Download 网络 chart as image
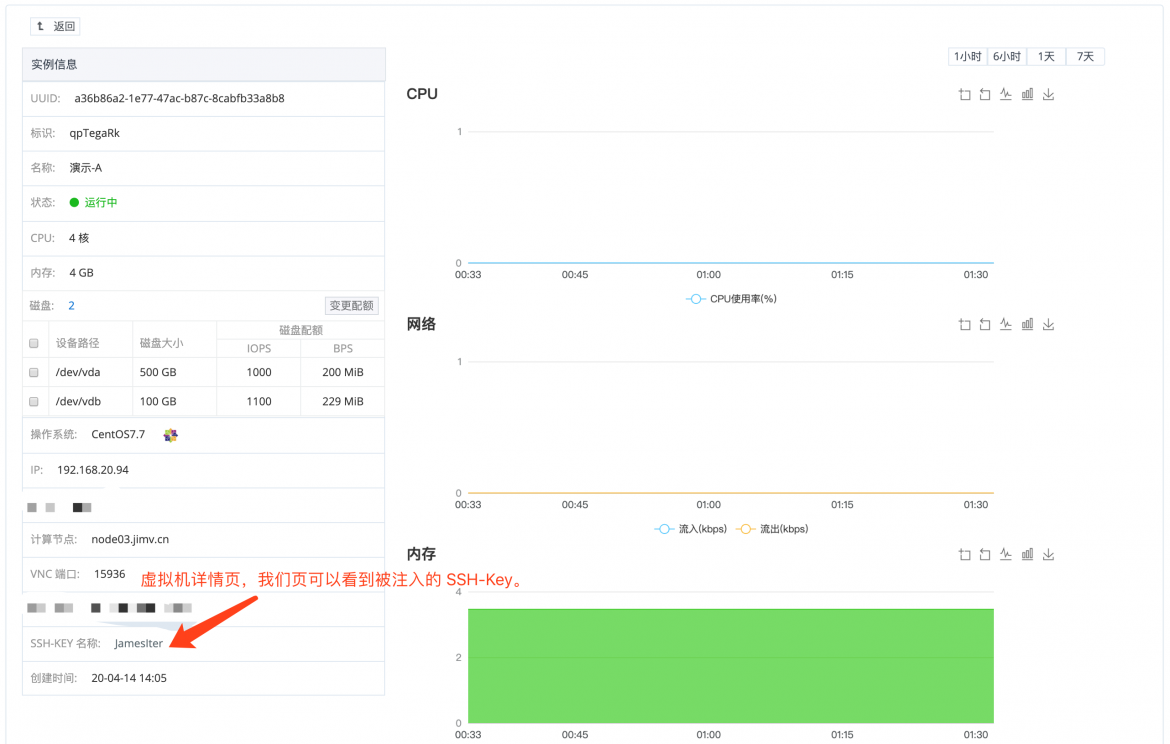1170x744 pixels. [1048, 324]
